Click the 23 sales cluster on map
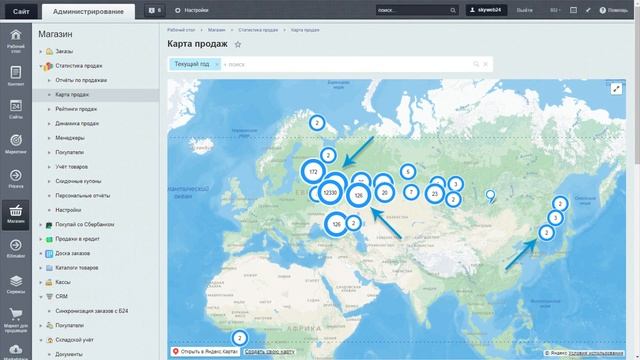The height and width of the screenshot is (360, 640). pyautogui.click(x=435, y=193)
